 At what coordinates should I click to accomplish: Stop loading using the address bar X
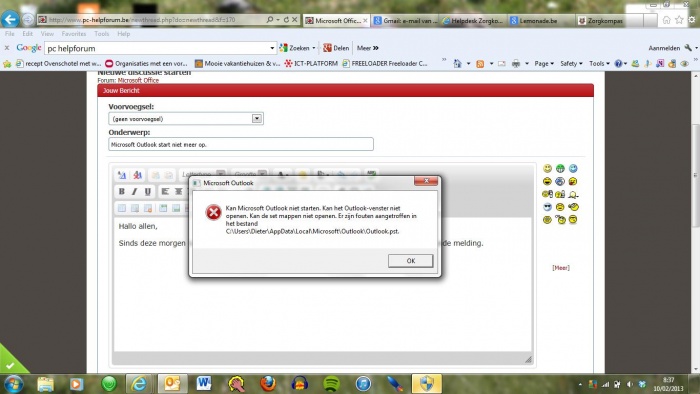coord(295,20)
